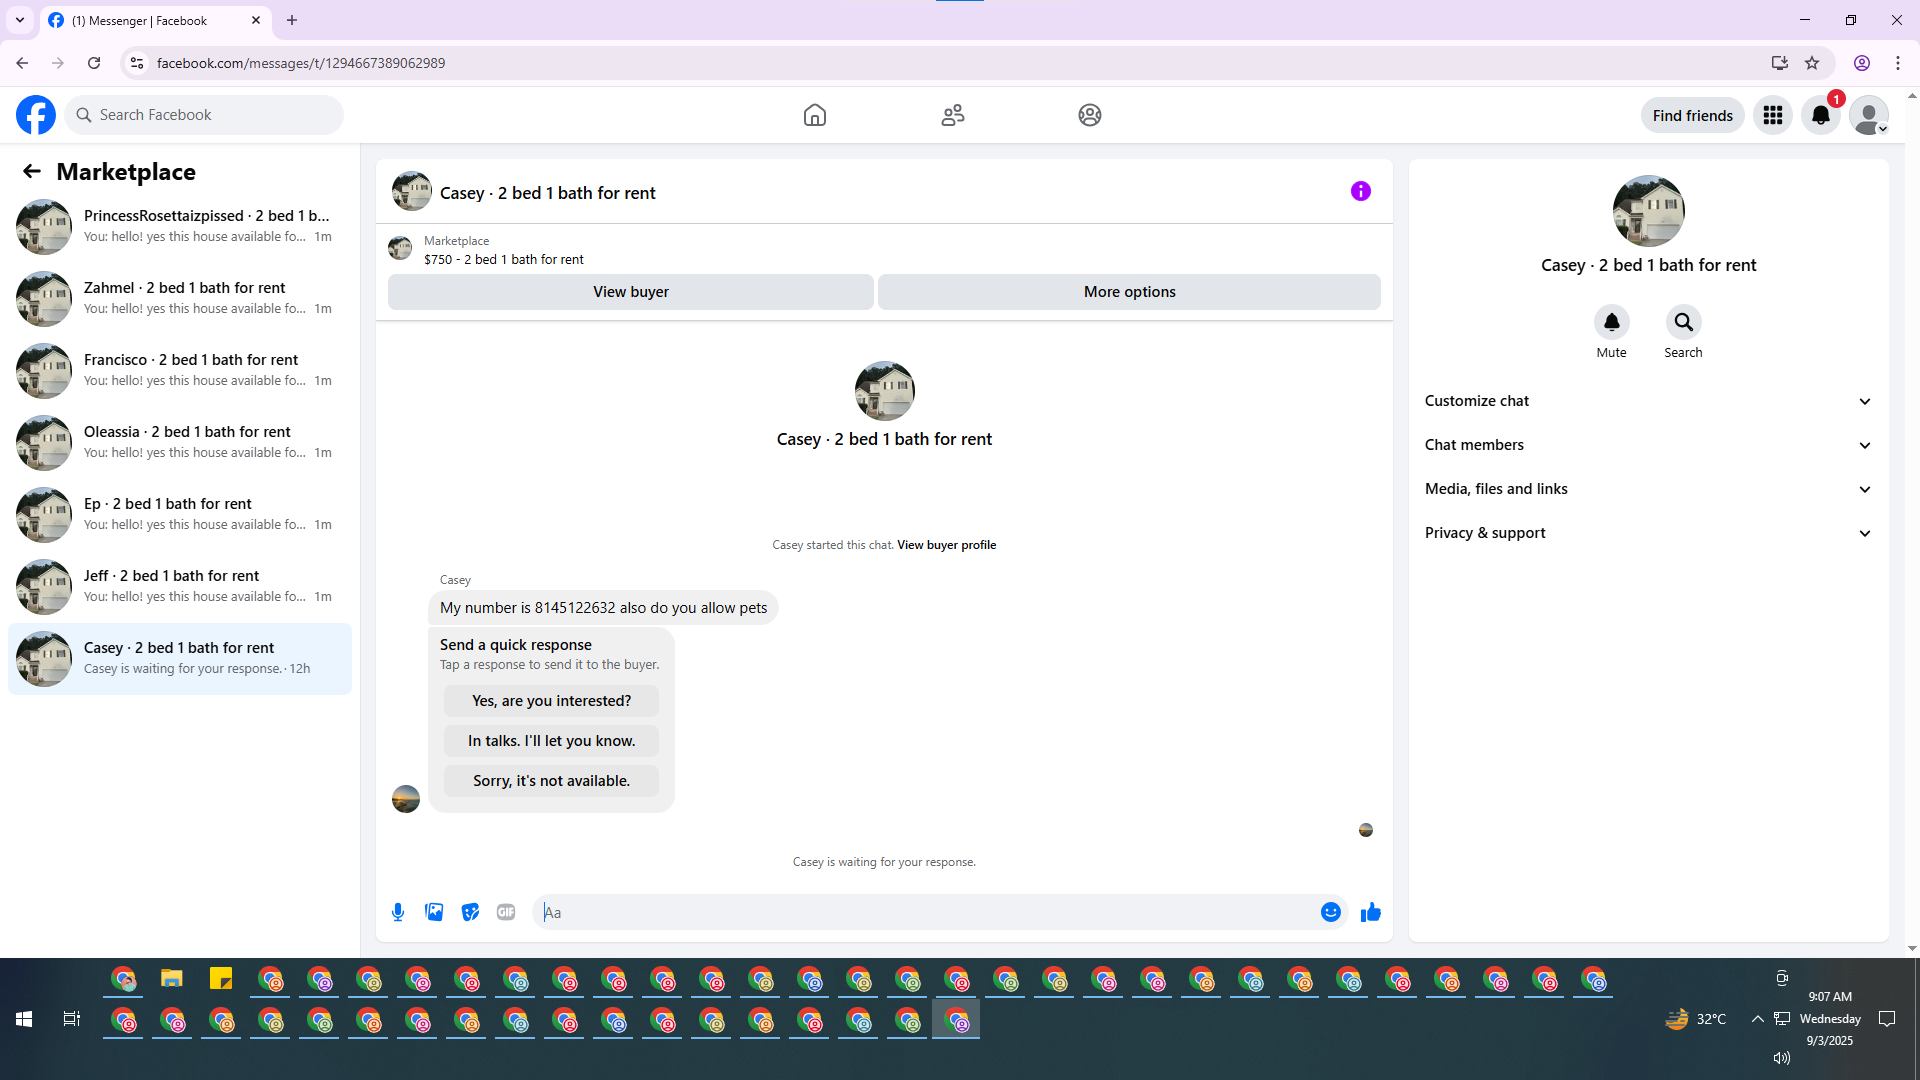The image size is (1920, 1080).
Task: Open the Ep conversation
Action: [x=180, y=515]
